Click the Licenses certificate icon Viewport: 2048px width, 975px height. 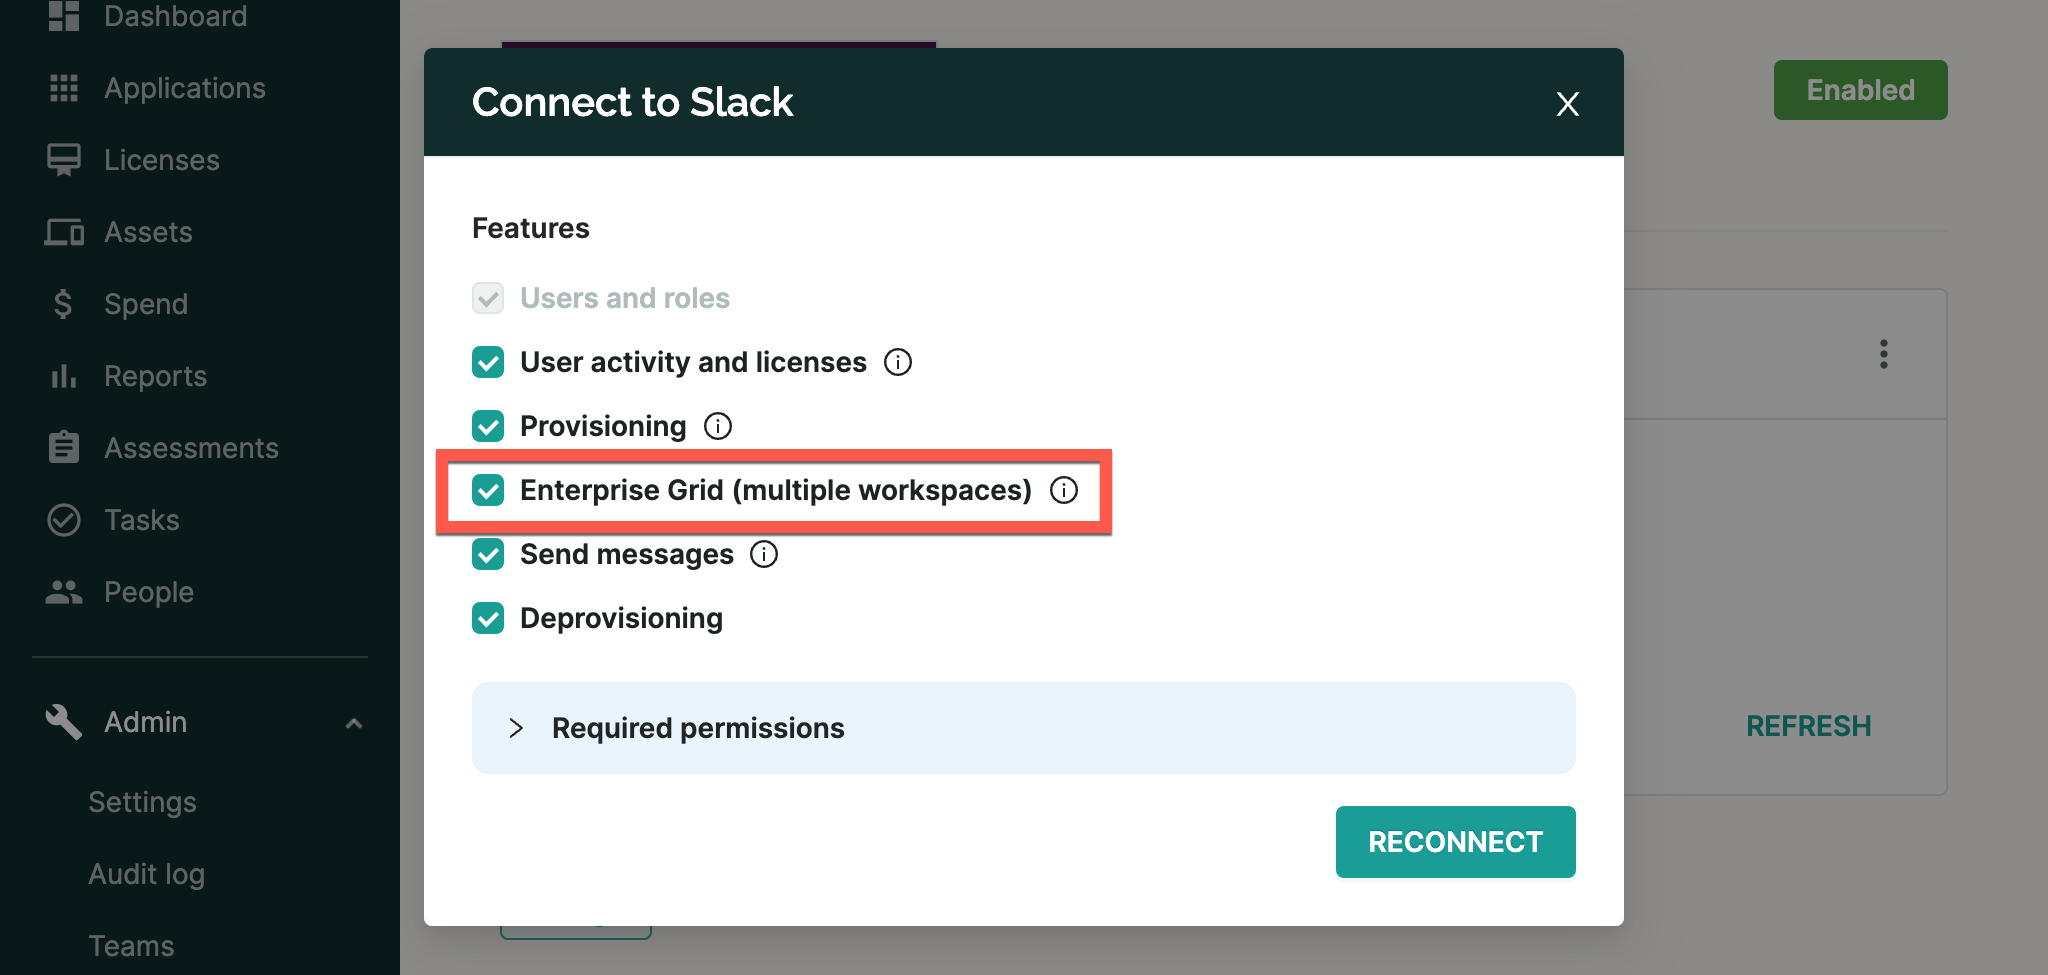64,160
